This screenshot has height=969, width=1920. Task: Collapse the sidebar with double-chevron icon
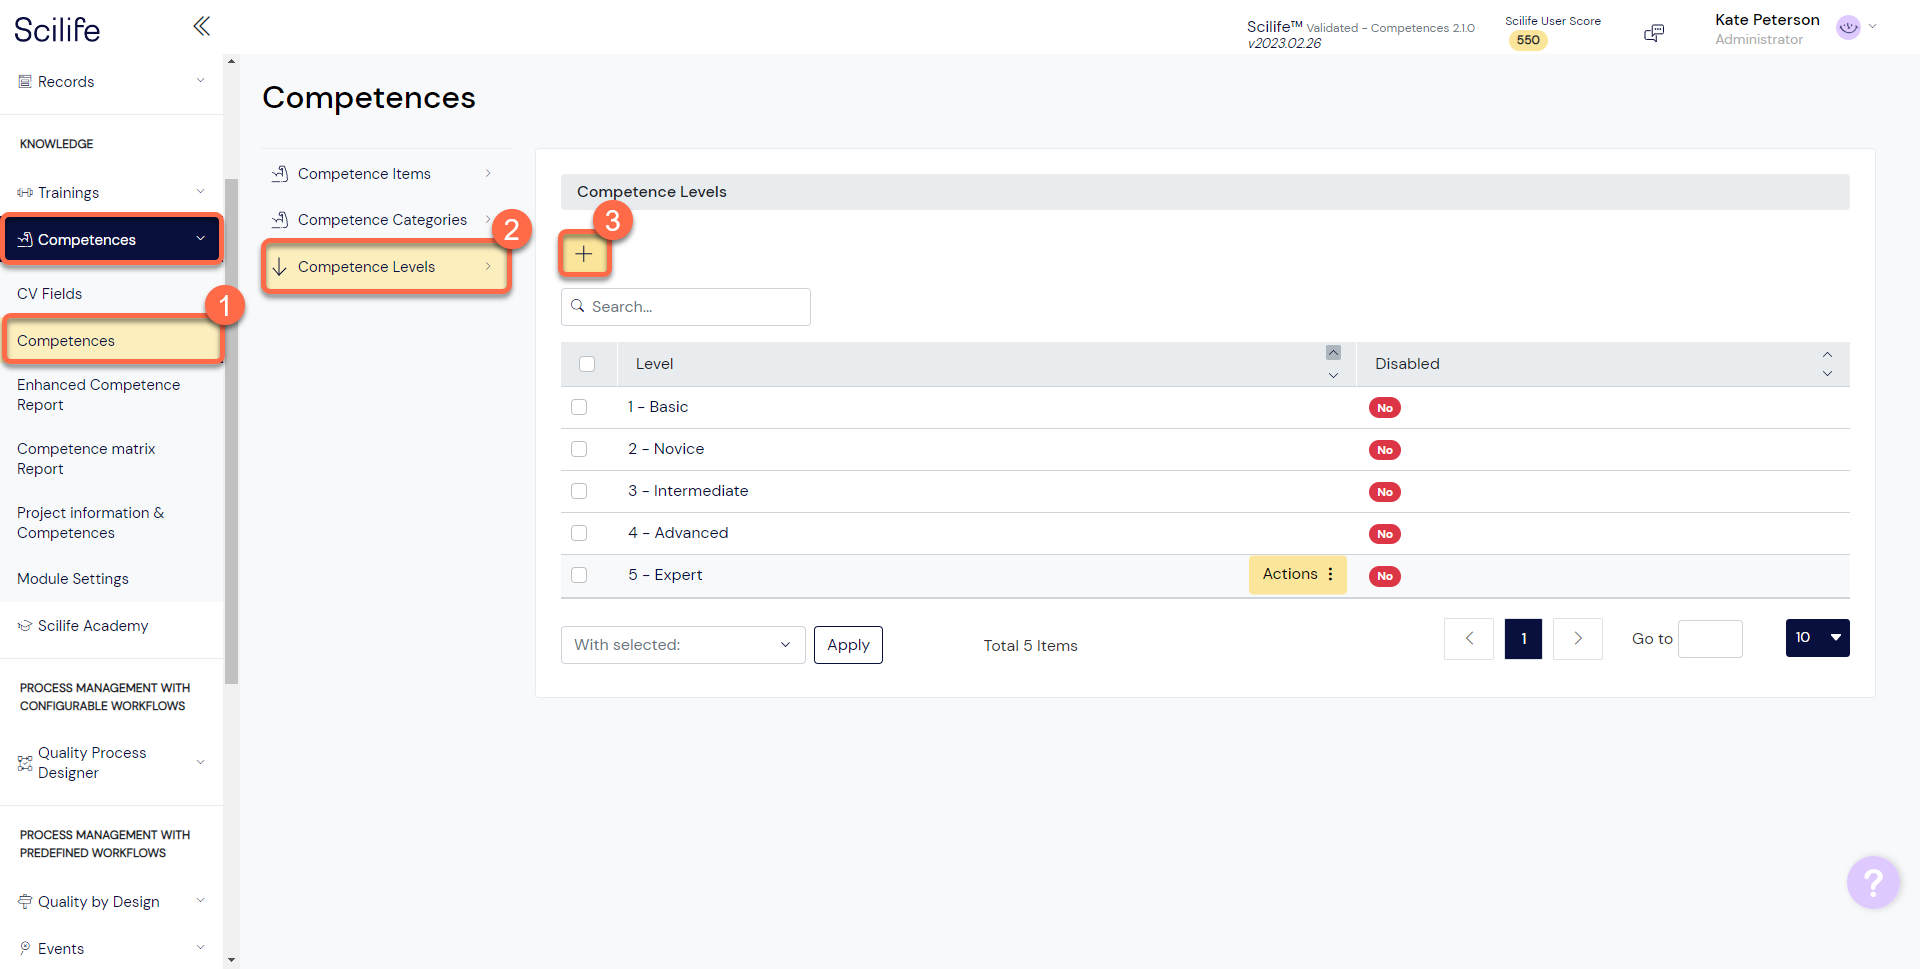[x=201, y=26]
